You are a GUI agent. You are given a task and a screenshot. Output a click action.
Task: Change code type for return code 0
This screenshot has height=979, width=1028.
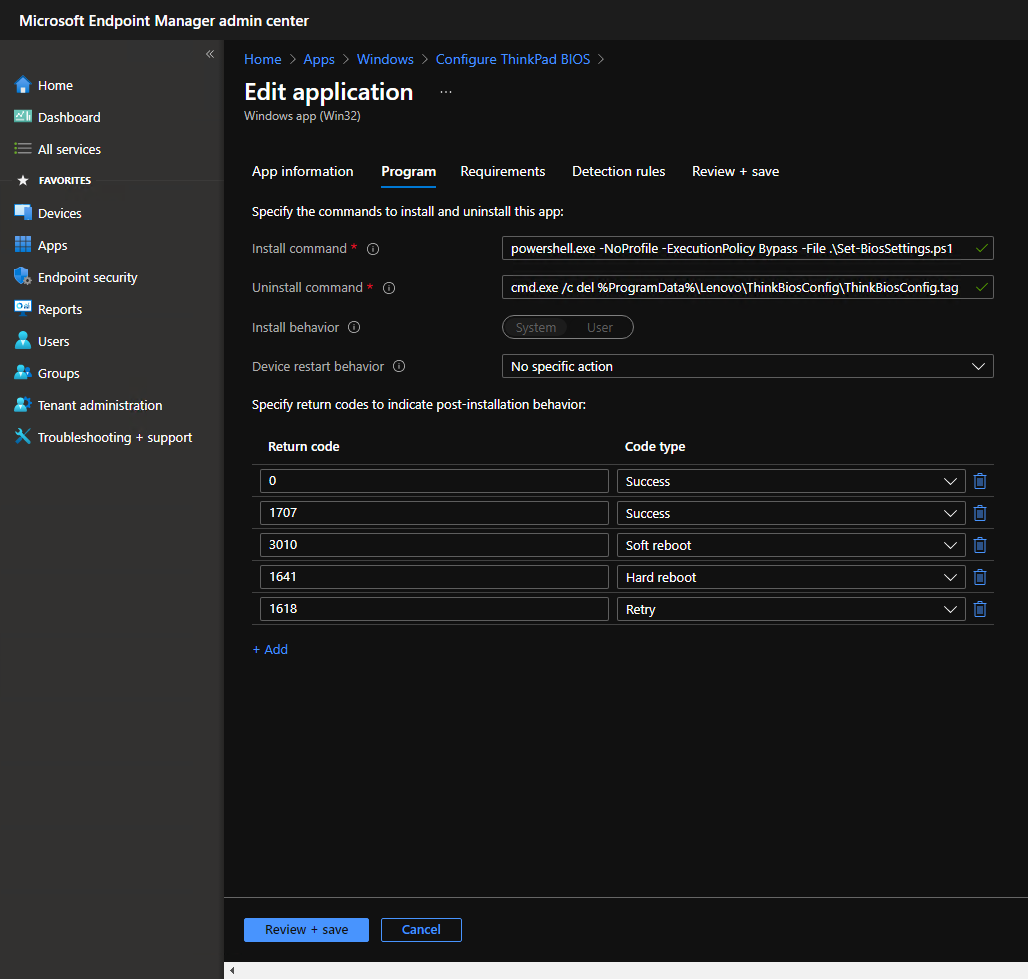point(791,481)
